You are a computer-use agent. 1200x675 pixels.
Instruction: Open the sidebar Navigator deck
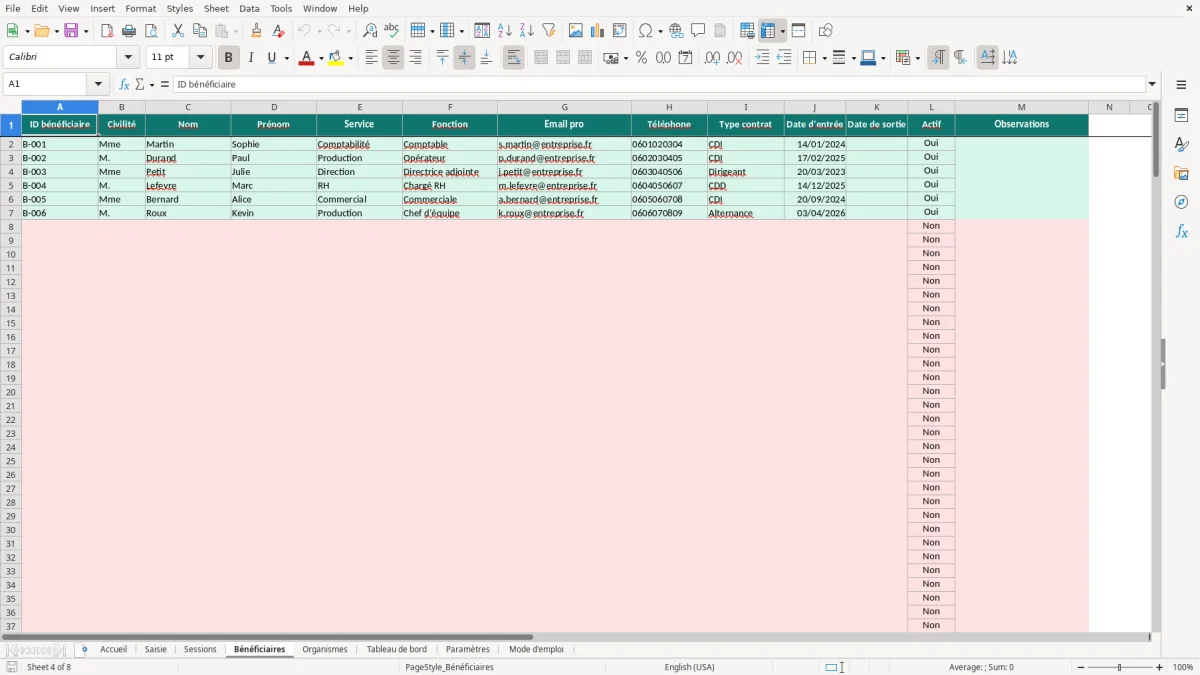1181,202
